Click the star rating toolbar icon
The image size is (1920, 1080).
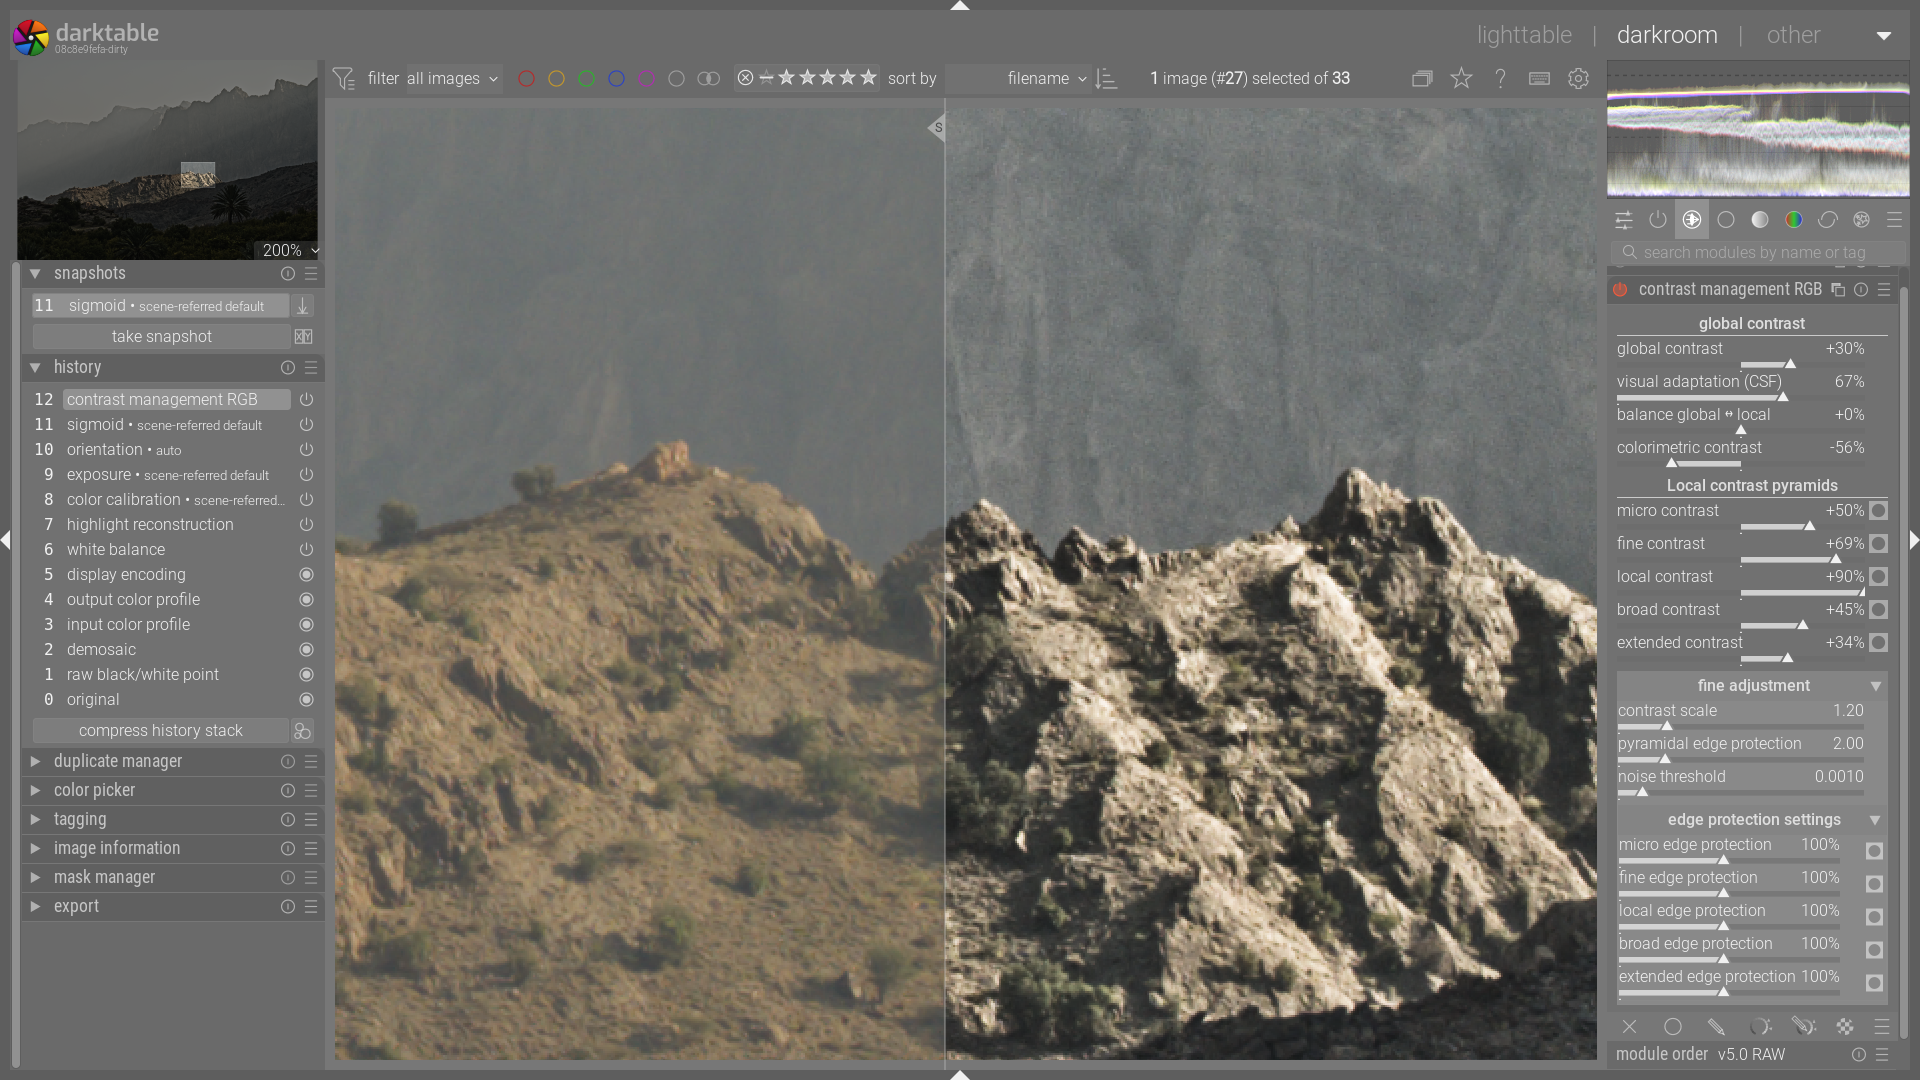1461,79
